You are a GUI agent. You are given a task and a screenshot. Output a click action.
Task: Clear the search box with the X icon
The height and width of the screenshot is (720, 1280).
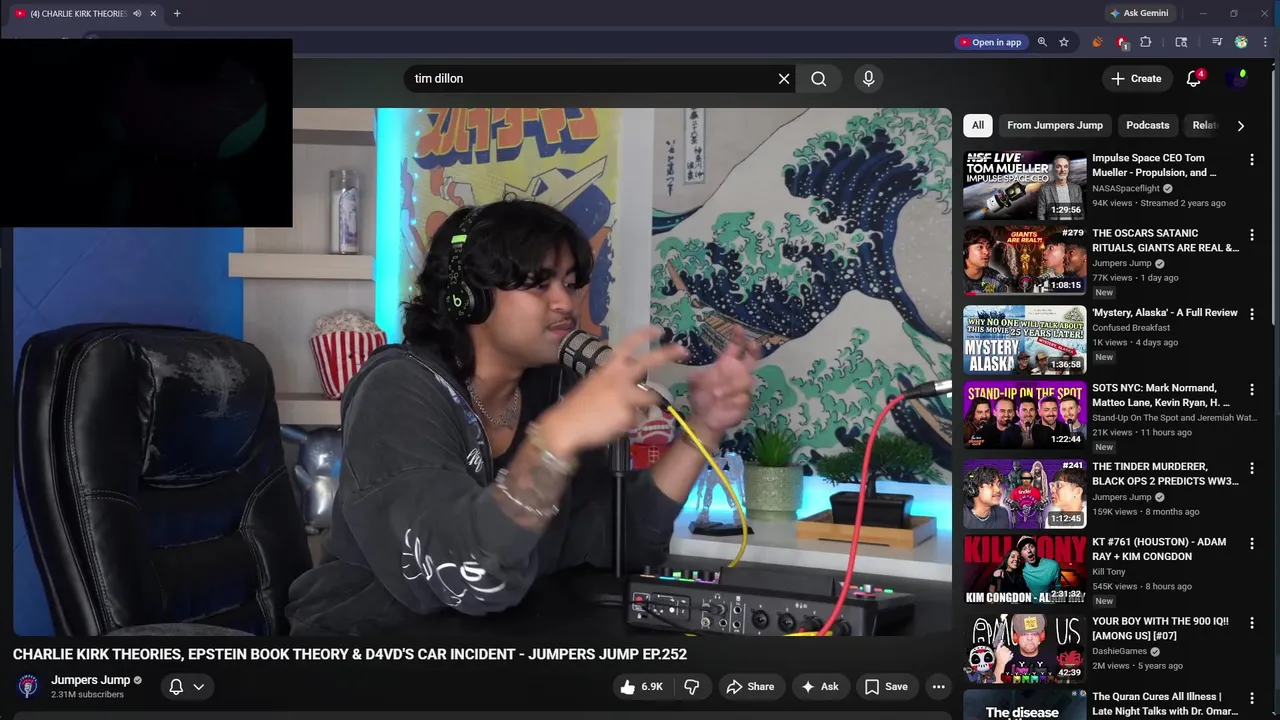[x=784, y=79]
